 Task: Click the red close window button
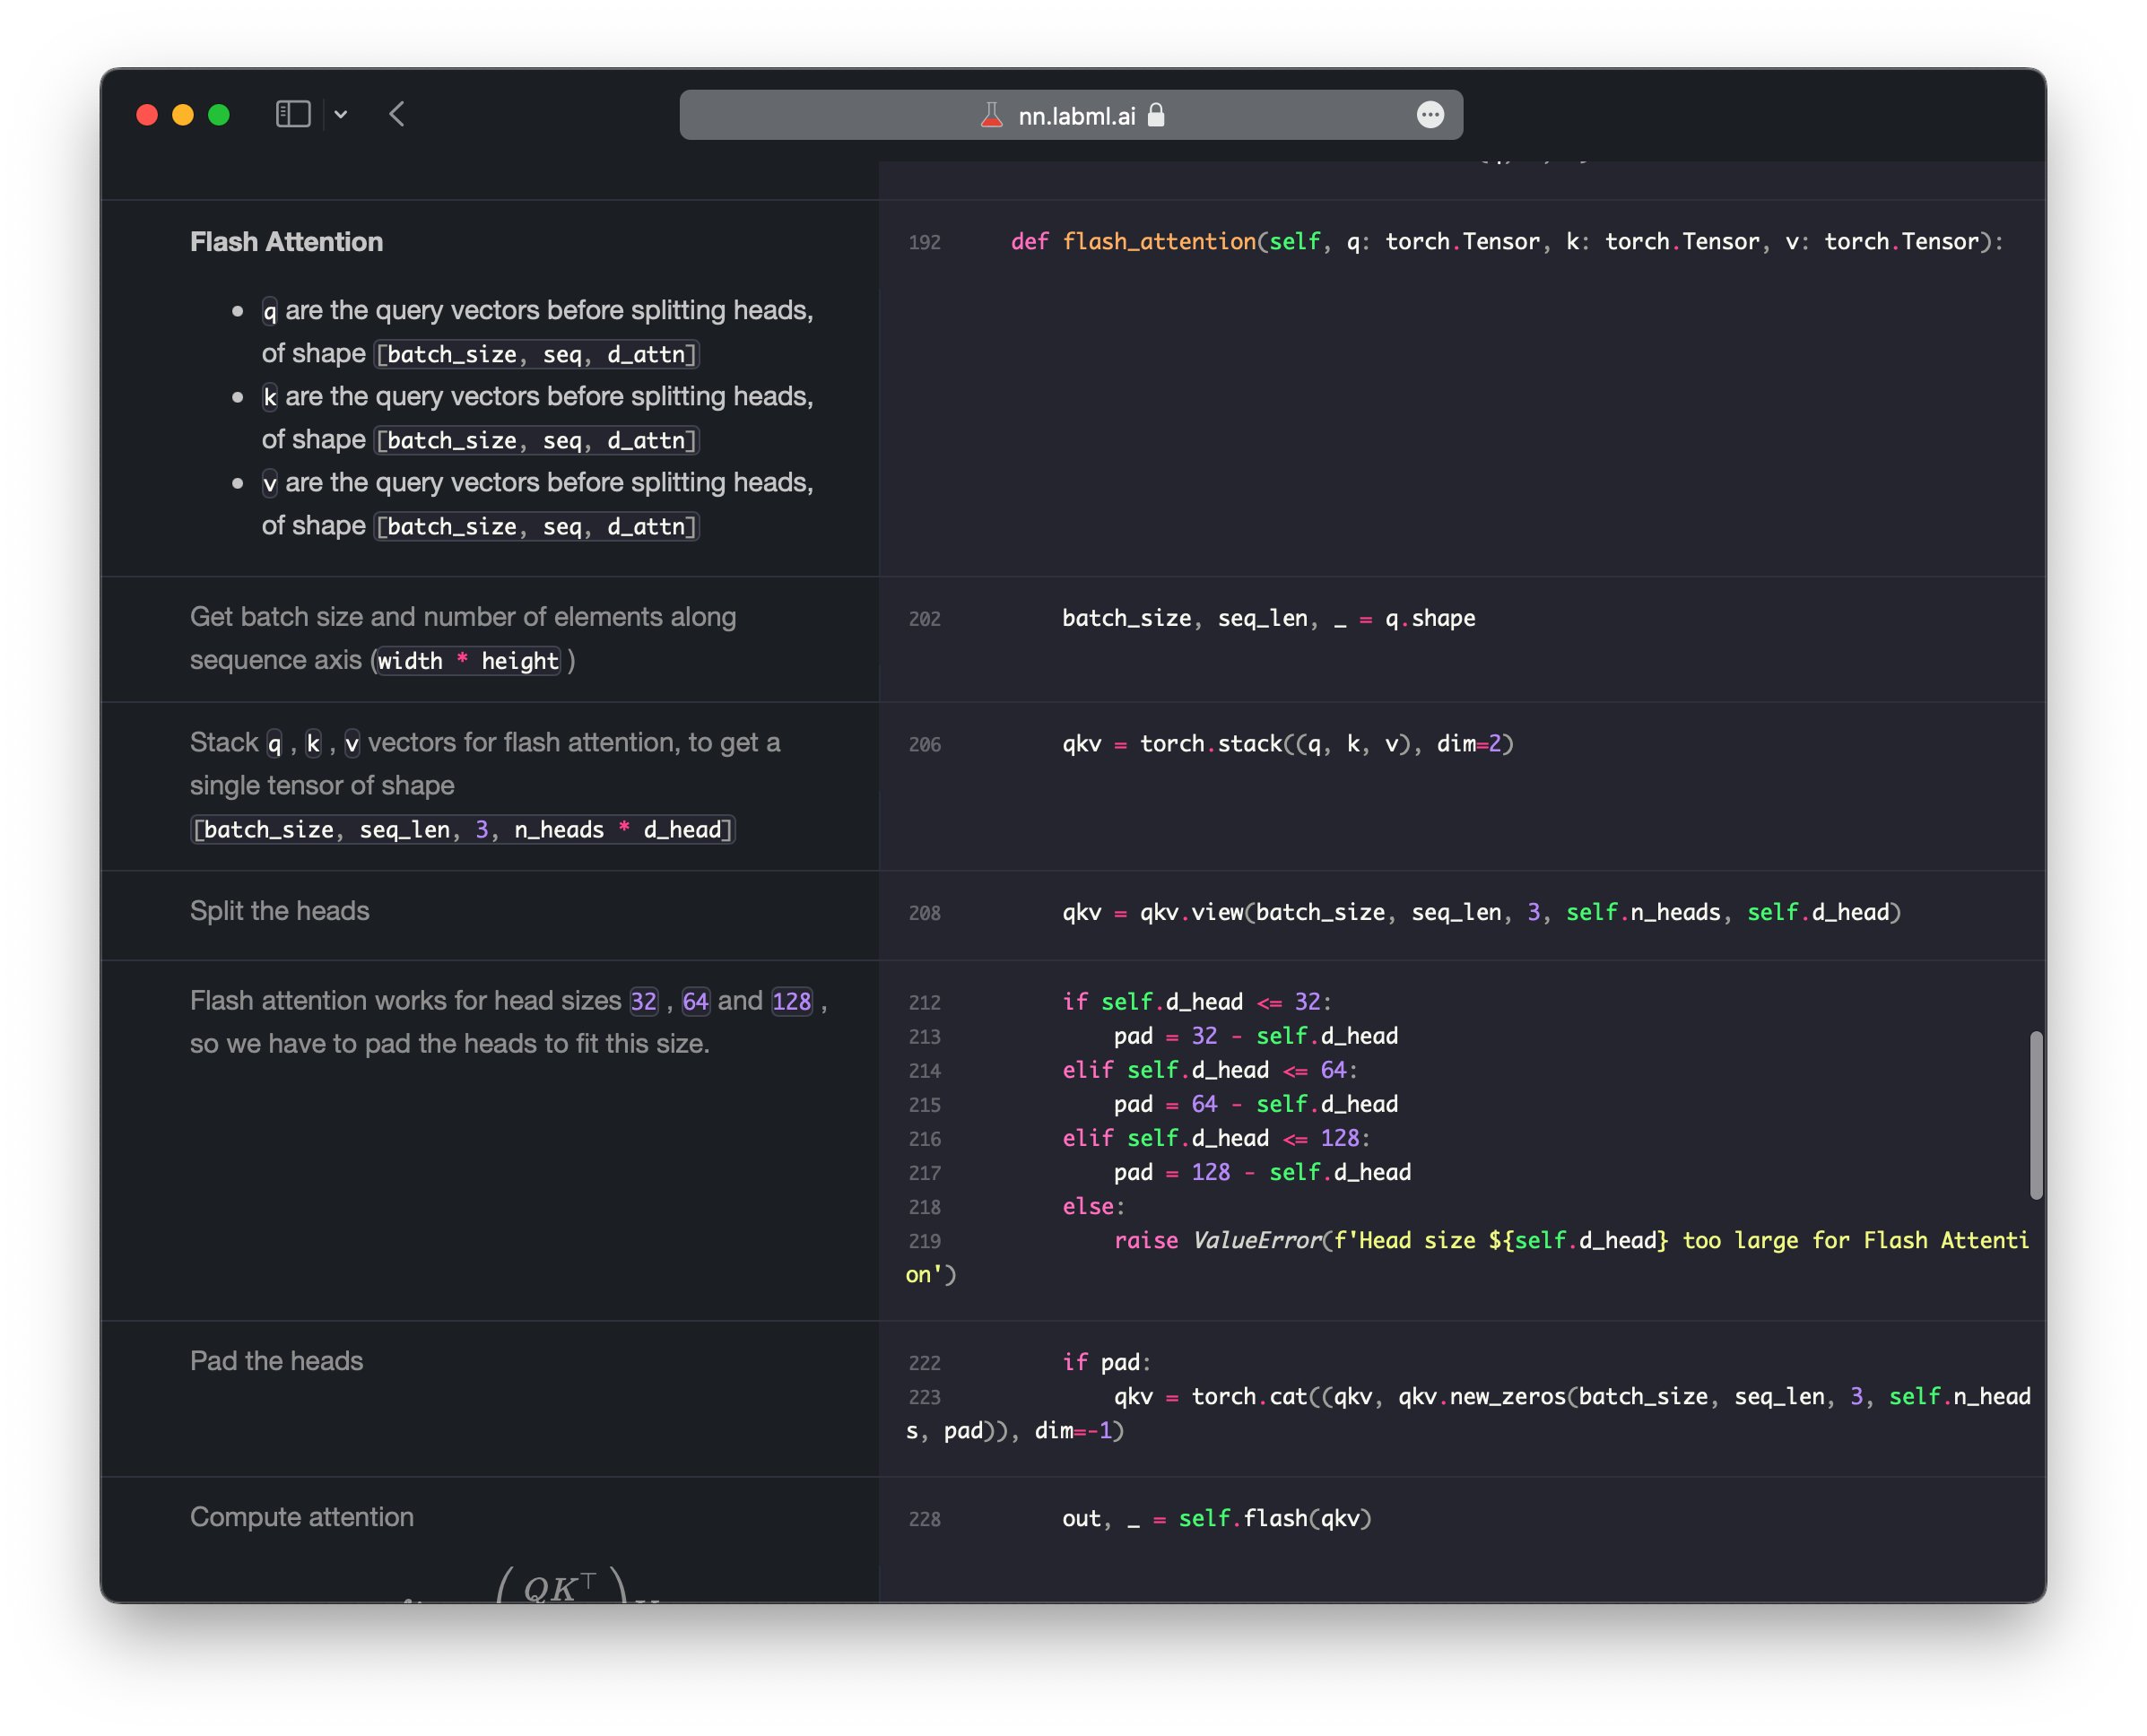coord(147,115)
